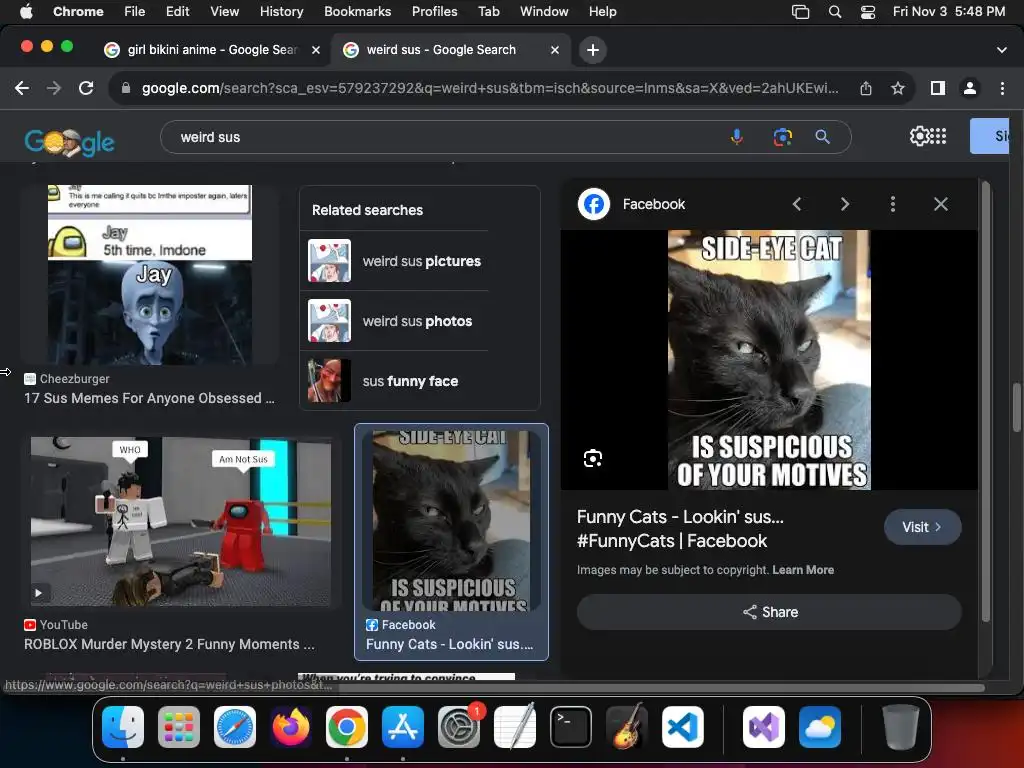The width and height of the screenshot is (1024, 768).
Task: Click the Google logo
Action: click(x=69, y=141)
